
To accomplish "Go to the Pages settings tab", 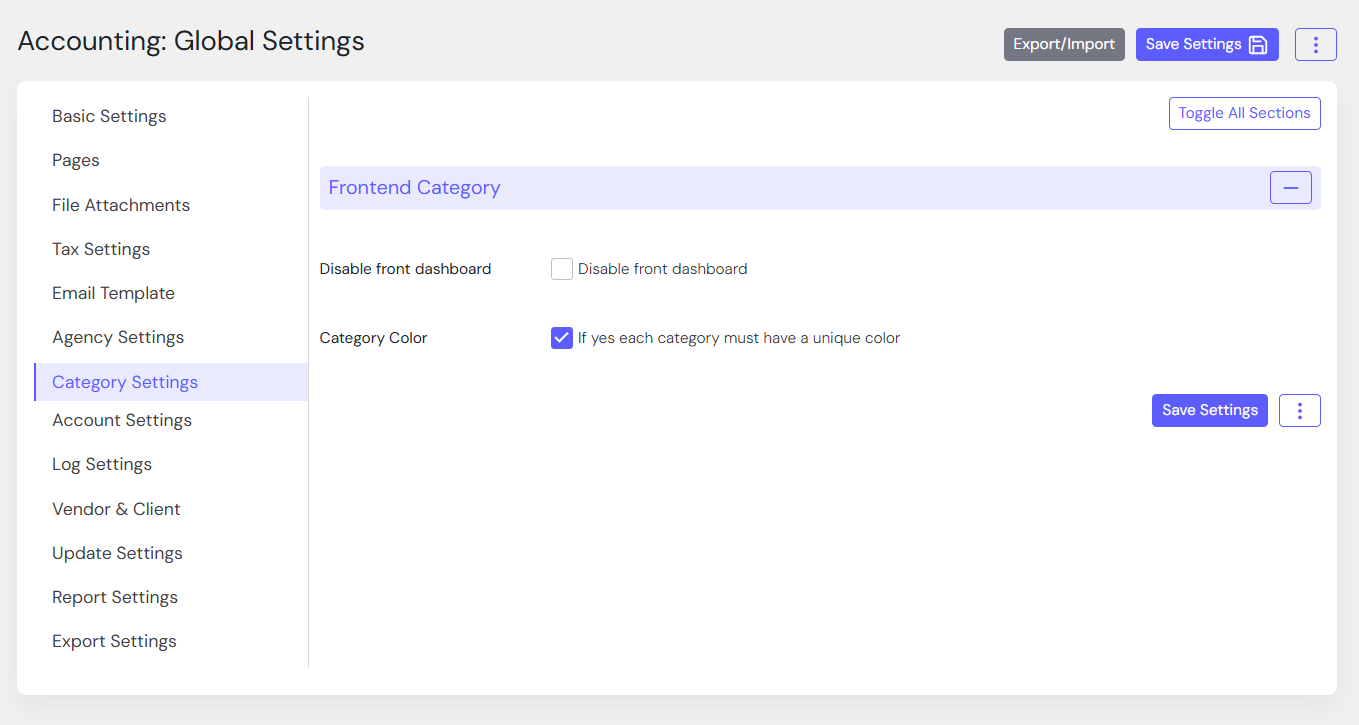I will (x=76, y=160).
